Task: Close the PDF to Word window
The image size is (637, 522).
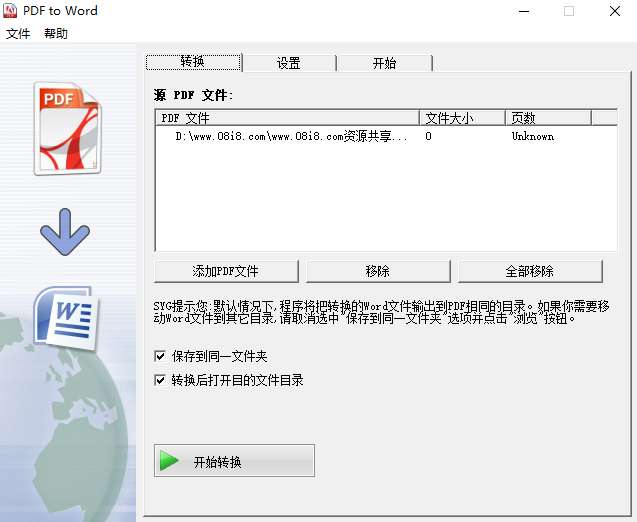Action: (x=615, y=11)
